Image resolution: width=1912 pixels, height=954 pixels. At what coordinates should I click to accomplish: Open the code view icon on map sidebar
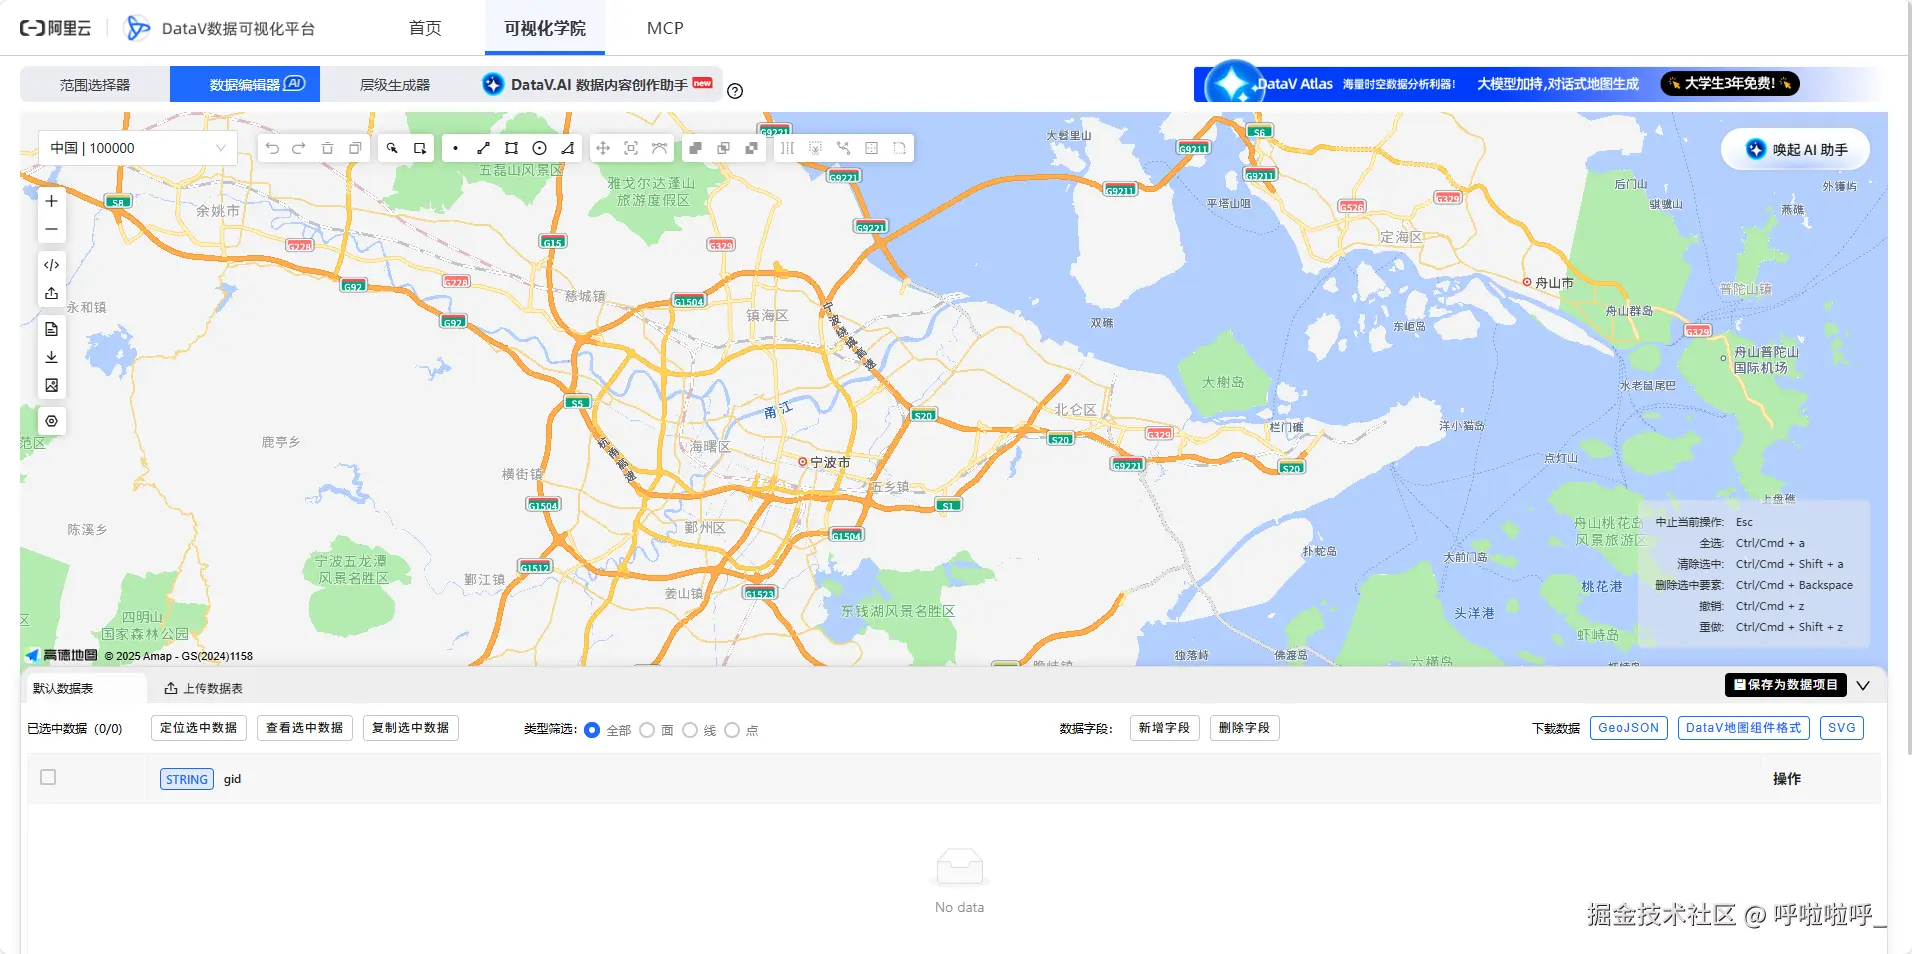52,265
